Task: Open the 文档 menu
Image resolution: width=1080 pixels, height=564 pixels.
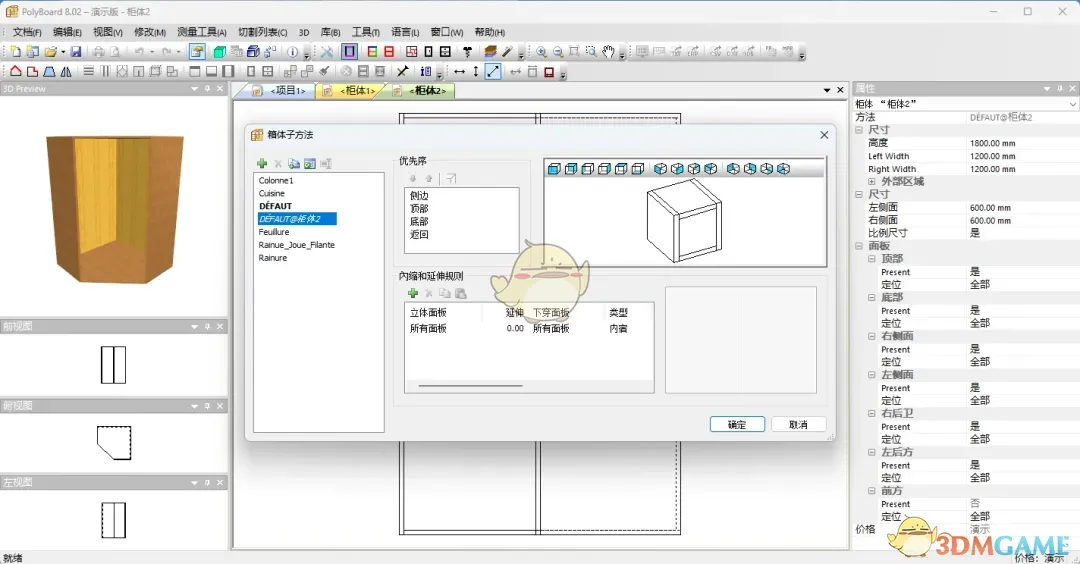Action: [27, 32]
